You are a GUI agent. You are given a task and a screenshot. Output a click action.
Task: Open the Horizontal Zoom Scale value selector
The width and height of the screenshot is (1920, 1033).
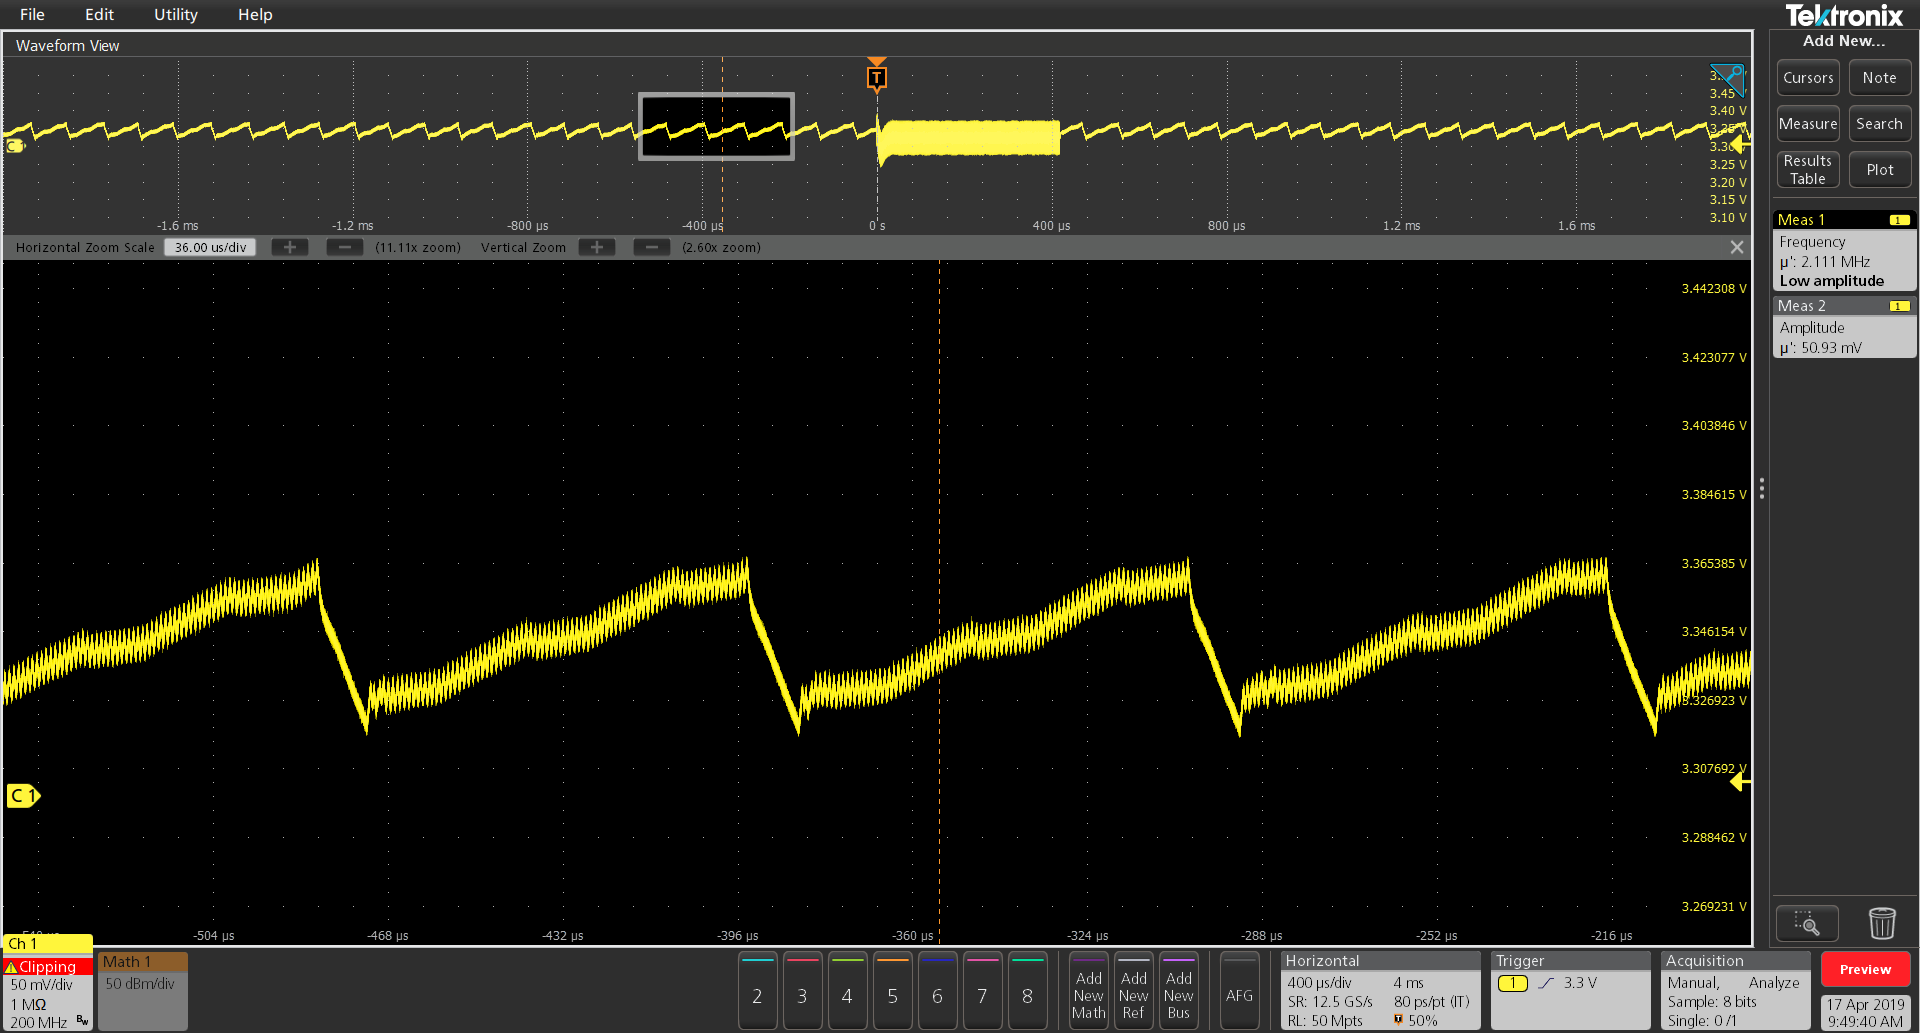click(209, 247)
